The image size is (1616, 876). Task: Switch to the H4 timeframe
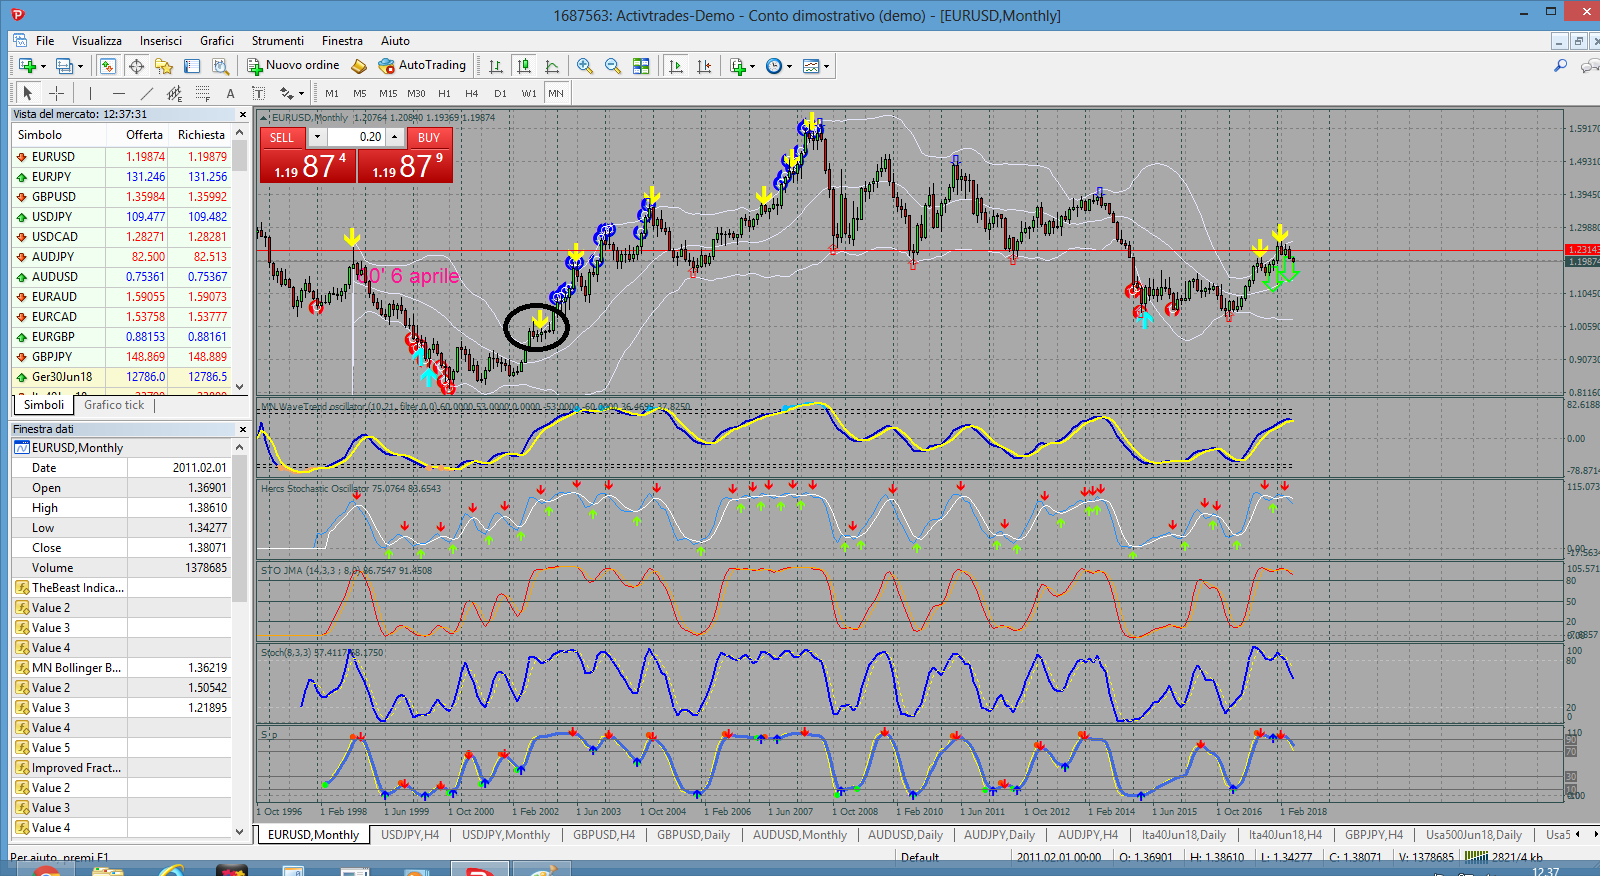click(x=472, y=93)
